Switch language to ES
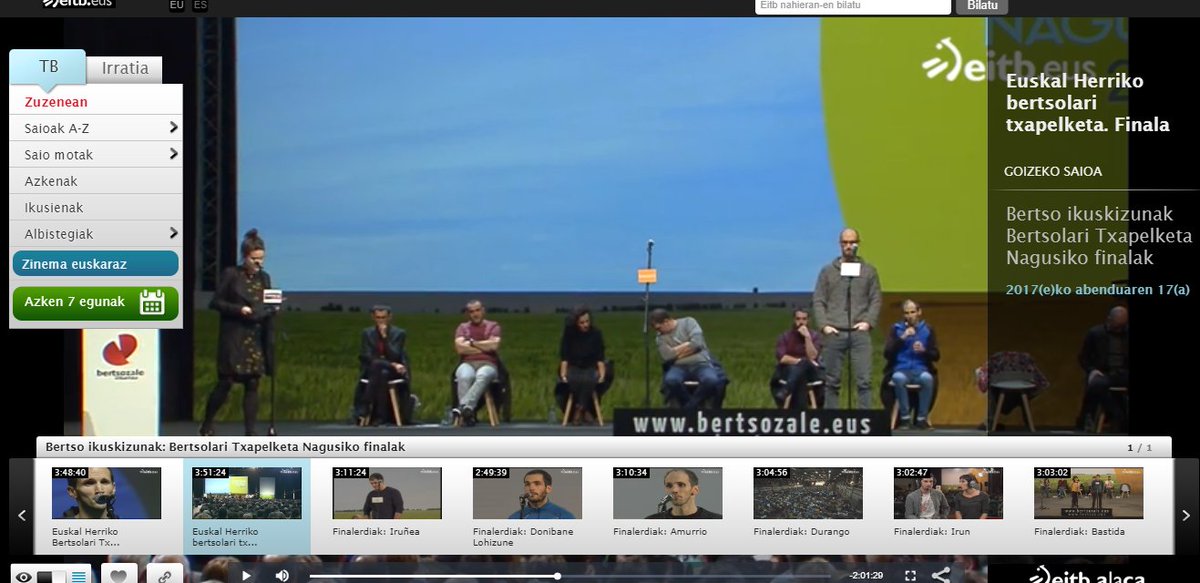The width and height of the screenshot is (1200, 583). click(x=201, y=5)
